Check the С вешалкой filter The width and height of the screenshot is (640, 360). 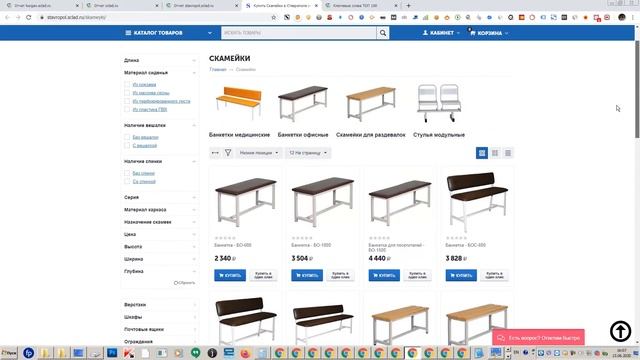click(x=127, y=145)
